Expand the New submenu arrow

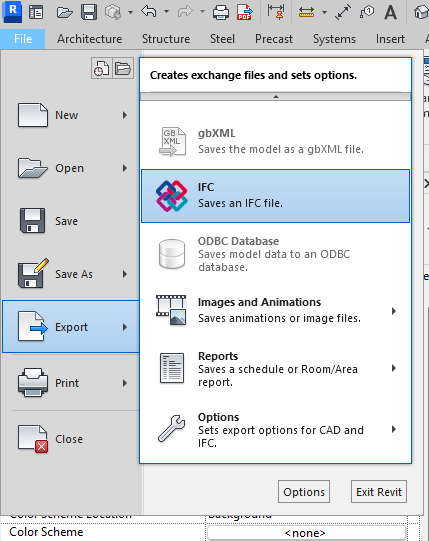[x=125, y=115]
